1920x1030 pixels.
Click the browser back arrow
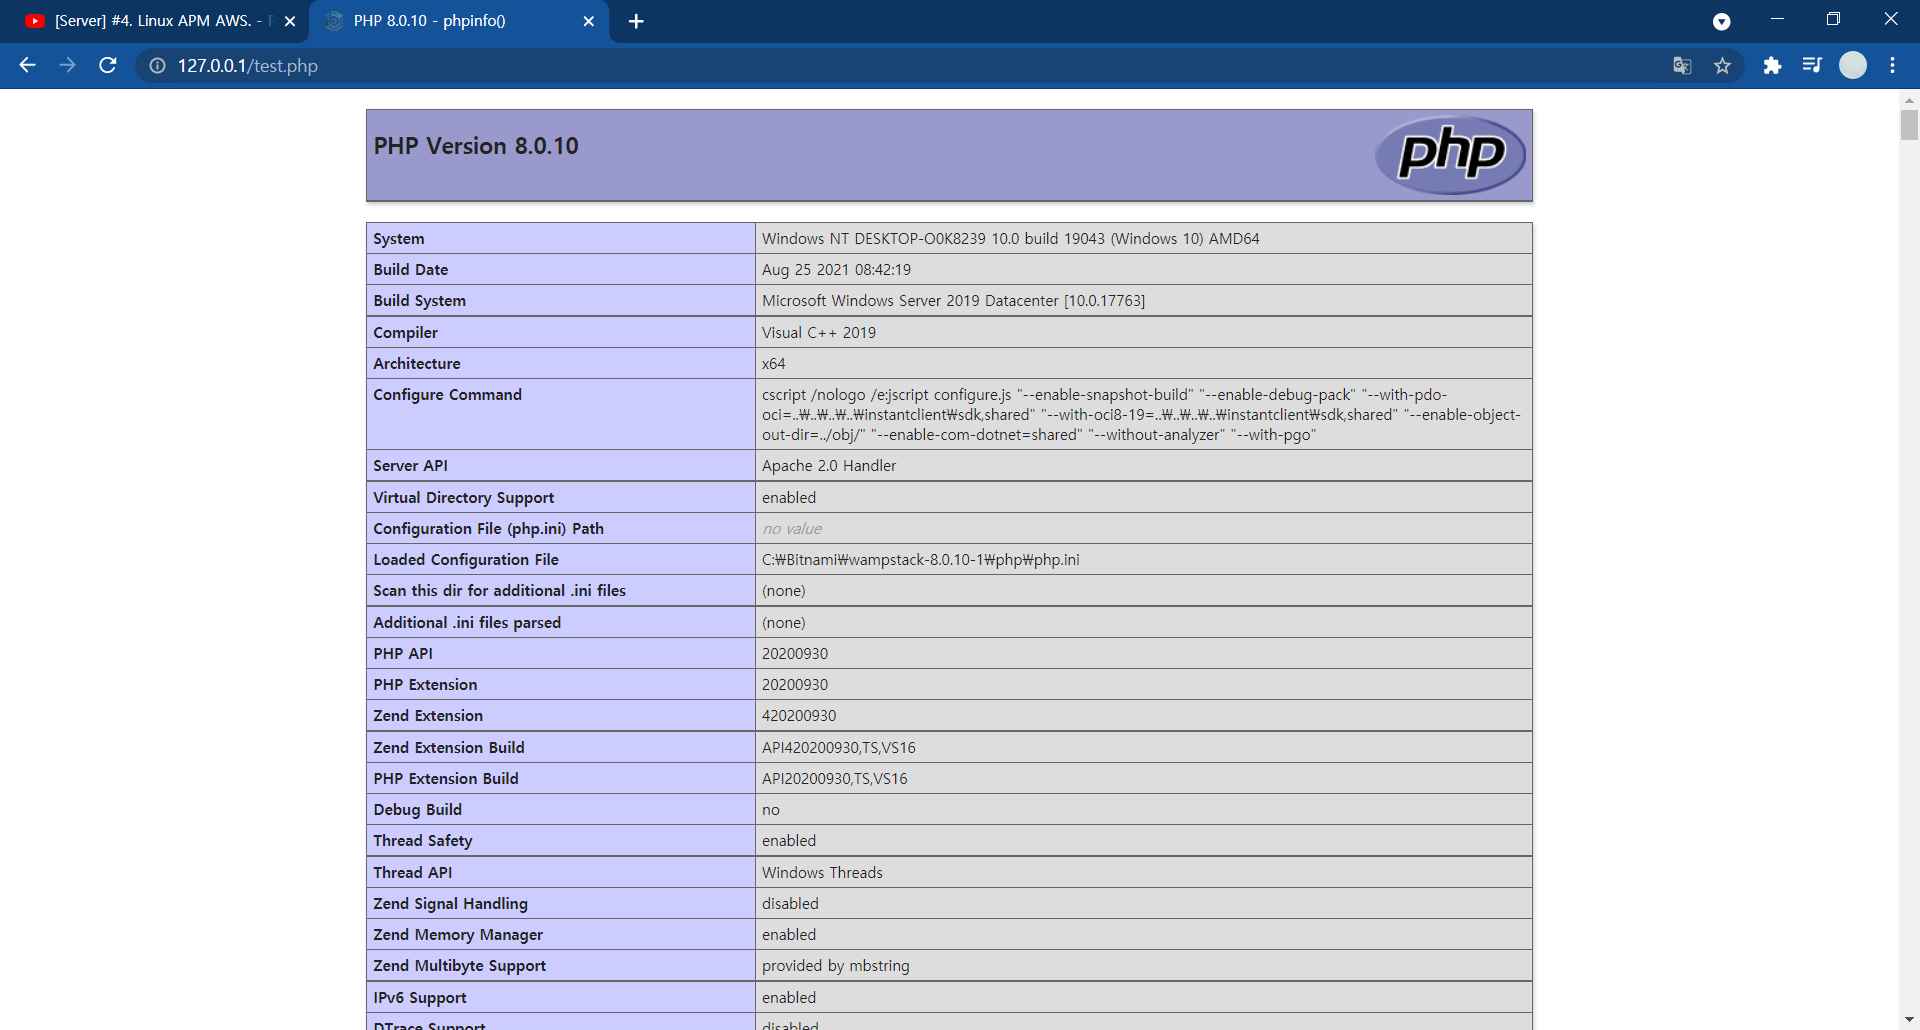(x=27, y=65)
